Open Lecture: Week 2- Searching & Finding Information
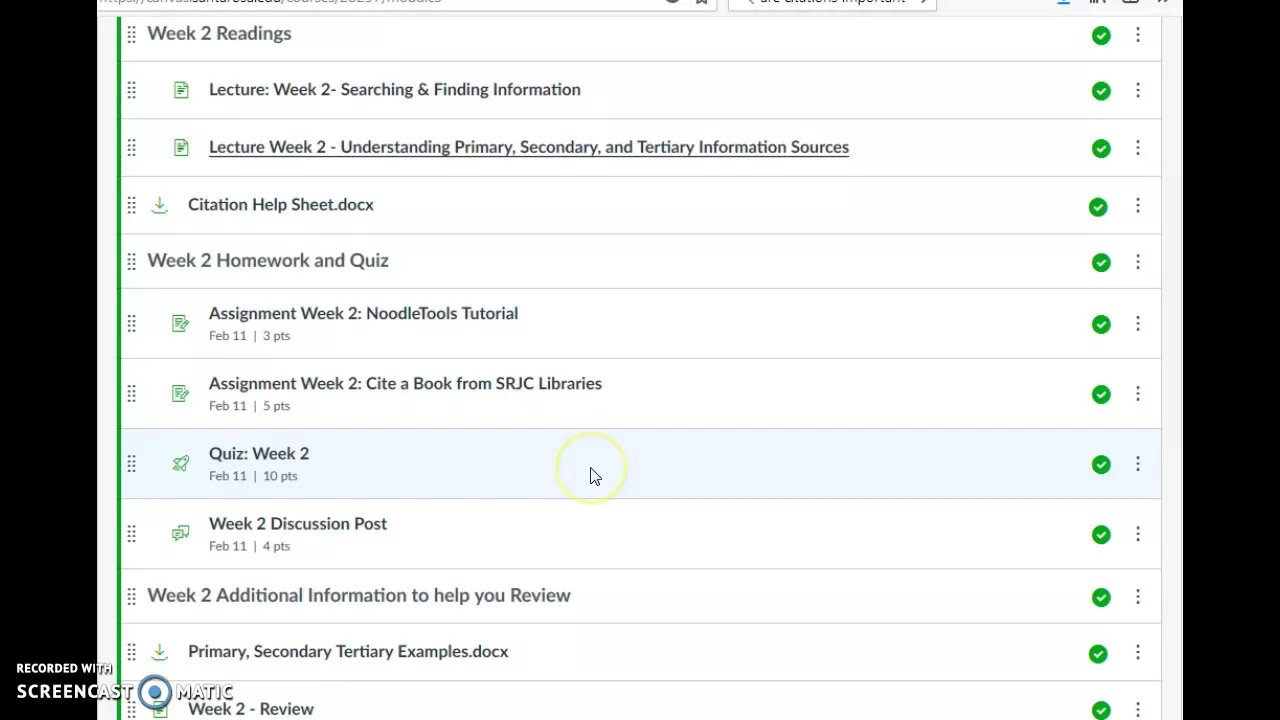1280x720 pixels. click(394, 90)
